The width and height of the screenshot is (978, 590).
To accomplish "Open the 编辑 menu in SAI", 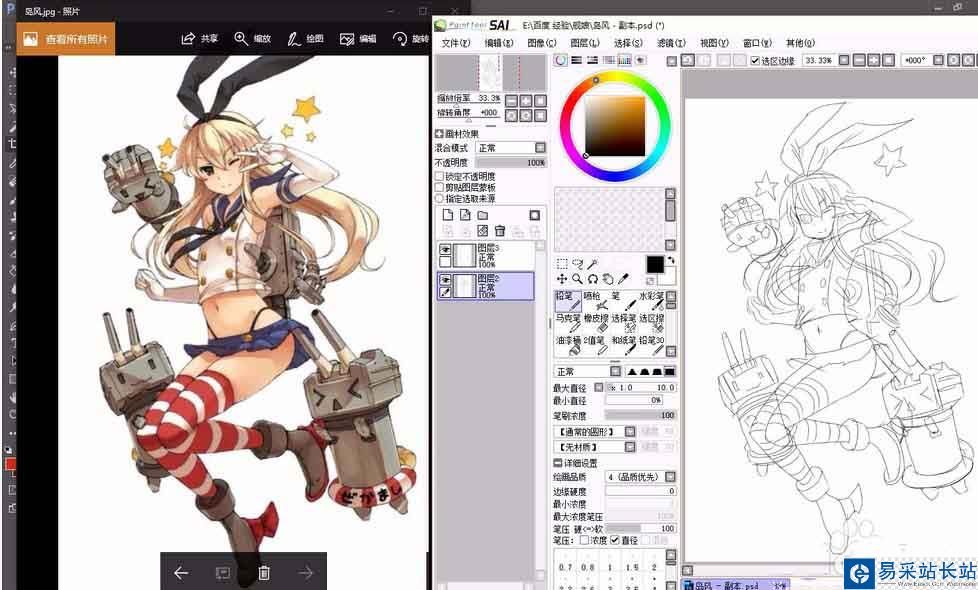I will click(498, 43).
